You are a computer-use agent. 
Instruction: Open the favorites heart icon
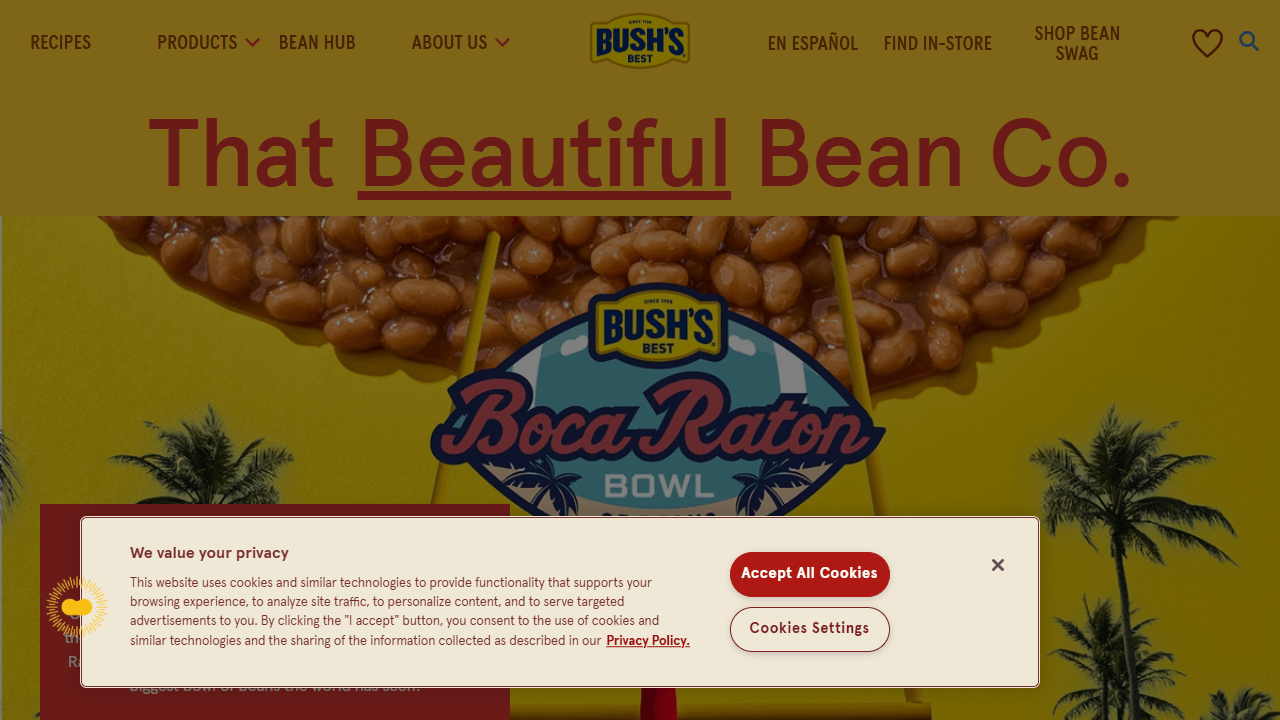click(1207, 43)
